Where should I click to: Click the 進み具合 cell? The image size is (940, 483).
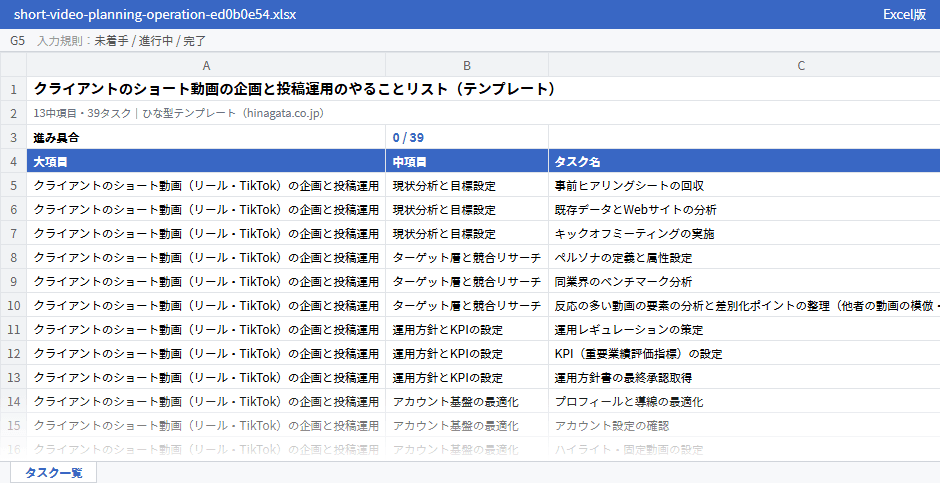(206, 137)
